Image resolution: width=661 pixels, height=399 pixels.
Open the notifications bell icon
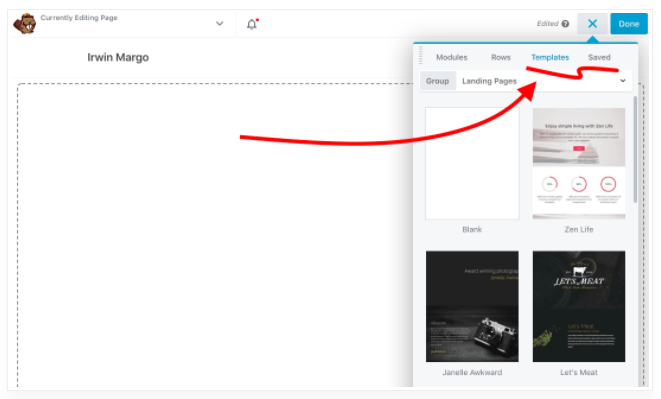tap(252, 24)
